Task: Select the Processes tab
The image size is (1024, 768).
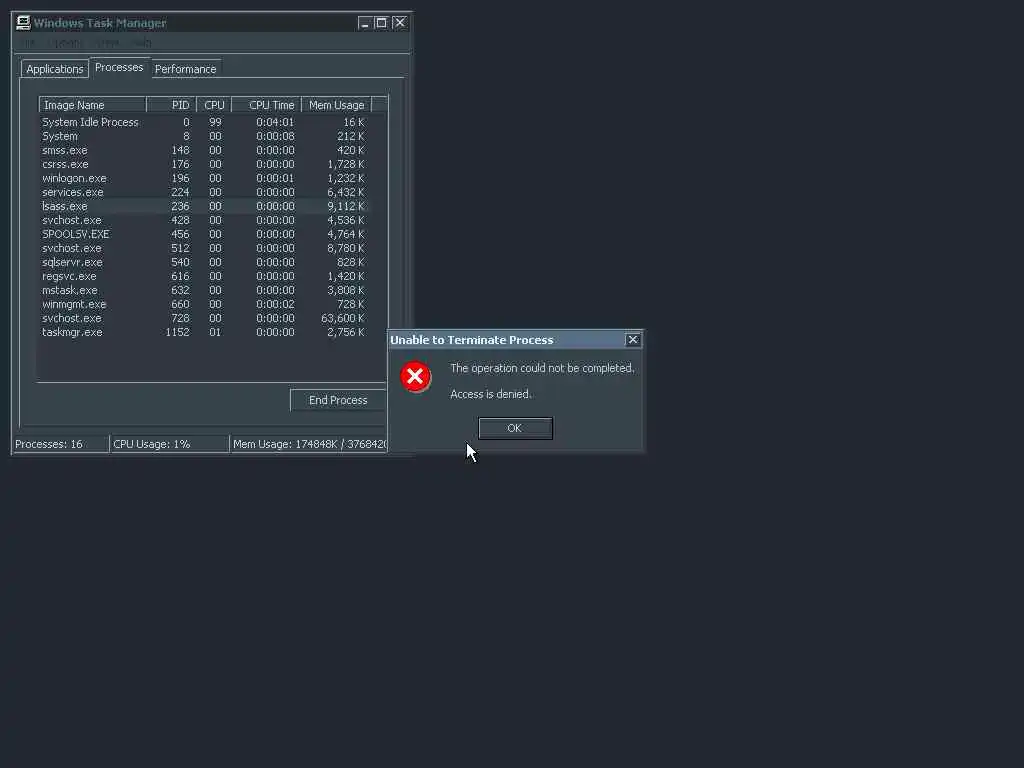Action: pos(119,67)
